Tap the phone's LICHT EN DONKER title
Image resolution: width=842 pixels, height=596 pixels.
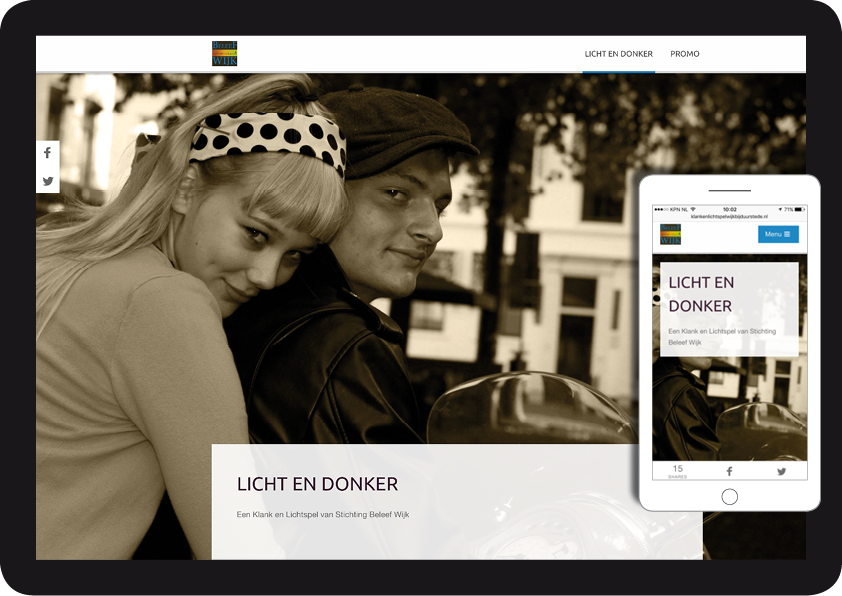pos(701,294)
